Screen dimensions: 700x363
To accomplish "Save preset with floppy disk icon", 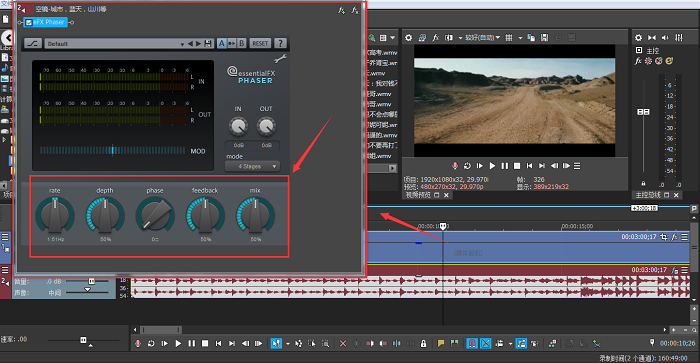I will [208, 43].
